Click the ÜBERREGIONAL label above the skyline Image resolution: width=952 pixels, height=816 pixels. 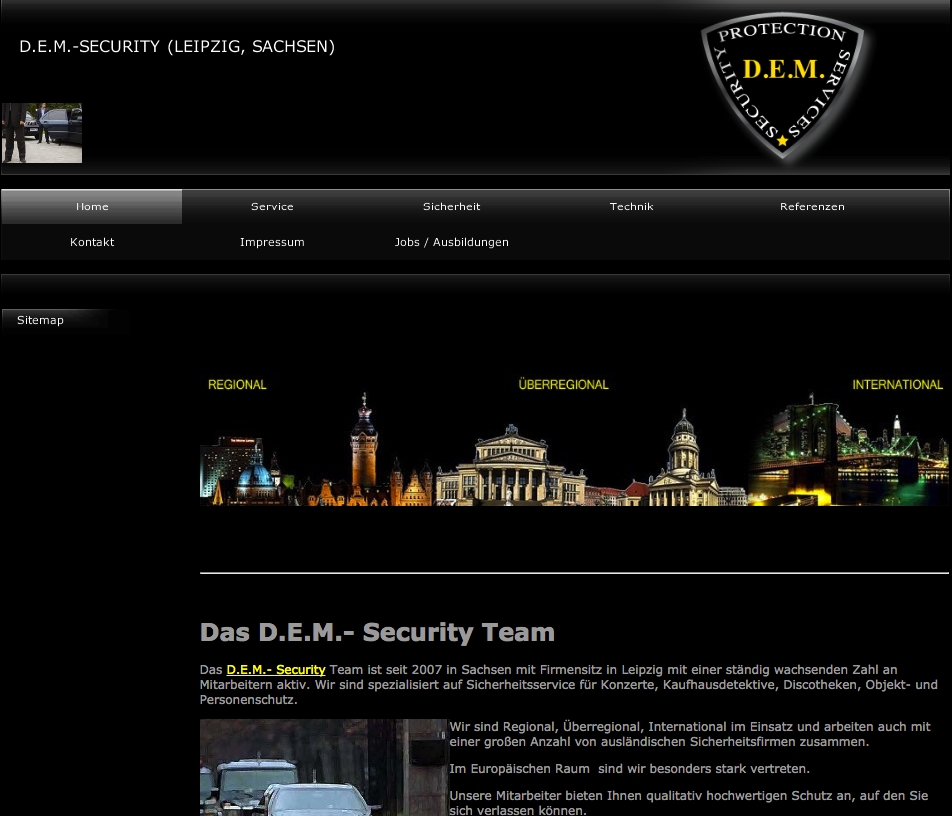coord(563,384)
